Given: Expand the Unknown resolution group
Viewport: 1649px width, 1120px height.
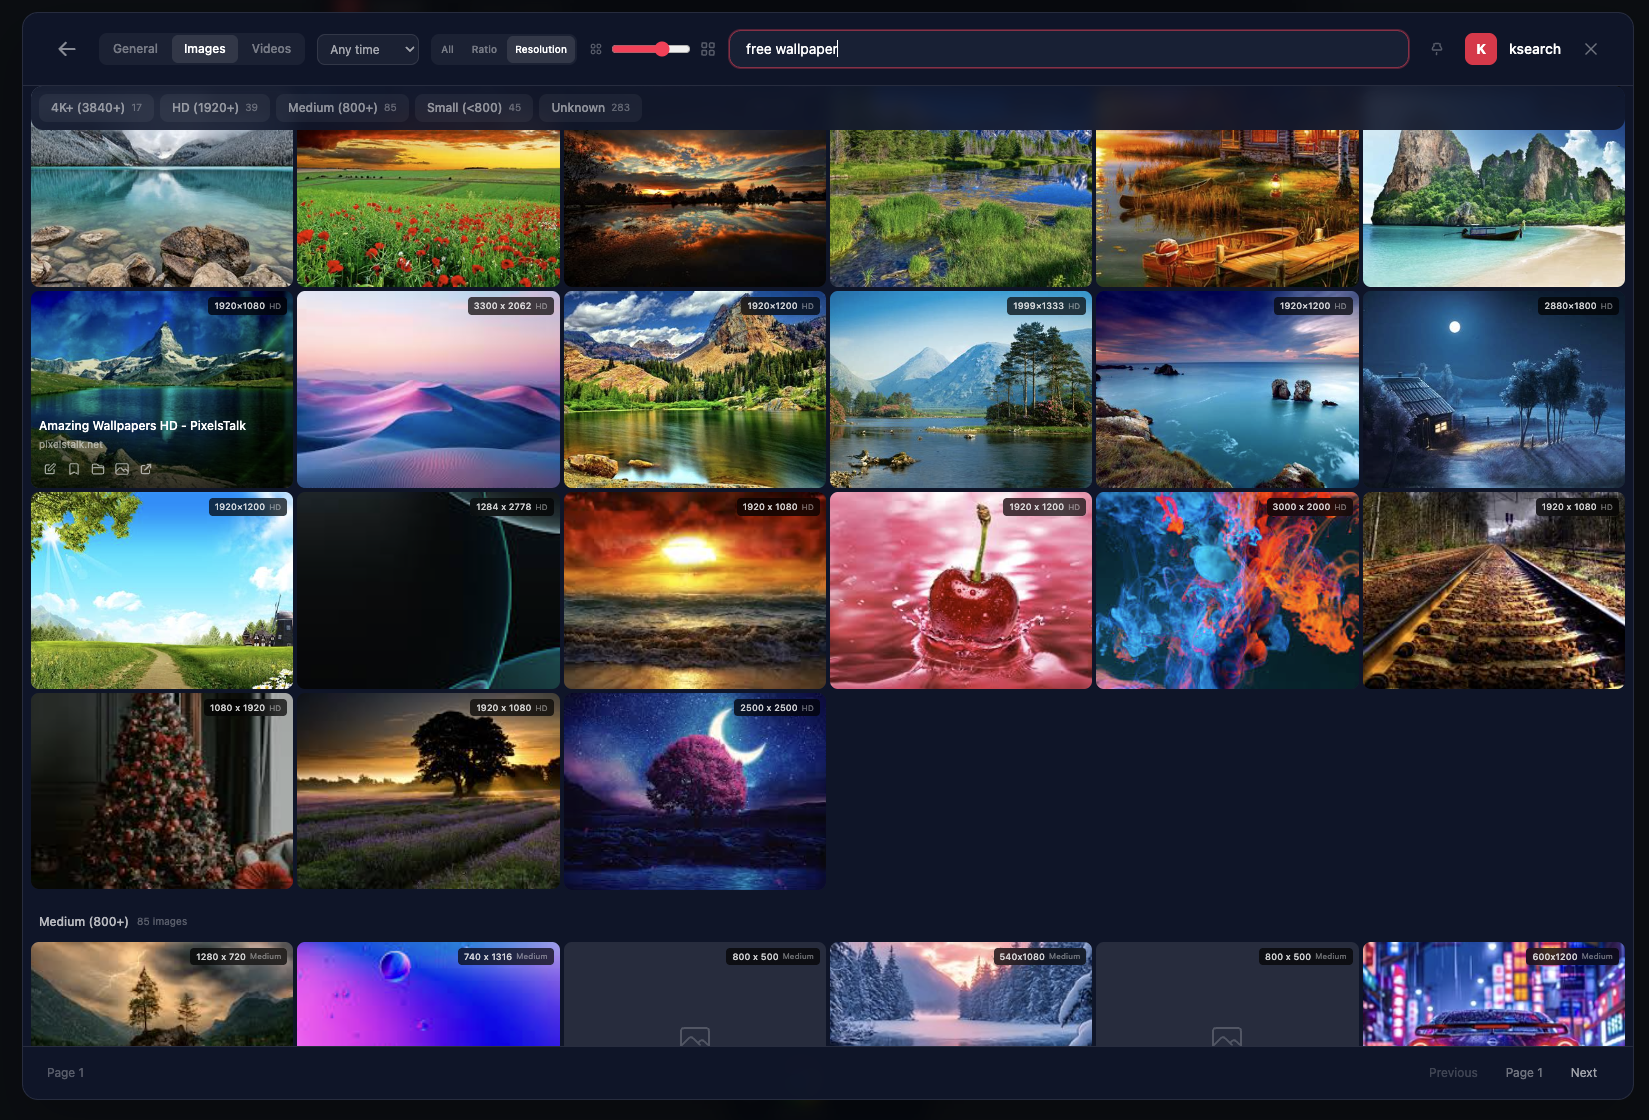Looking at the screenshot, I should pos(589,107).
